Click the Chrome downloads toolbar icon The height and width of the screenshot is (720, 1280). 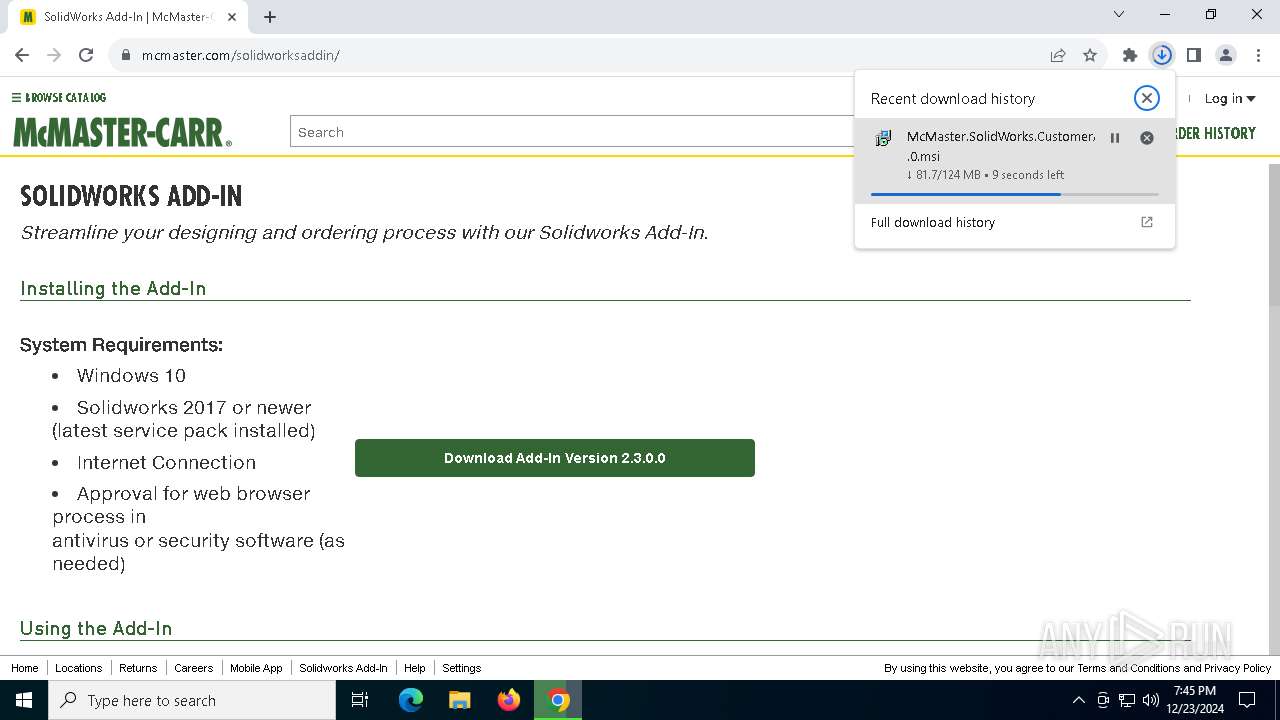[x=1162, y=55]
